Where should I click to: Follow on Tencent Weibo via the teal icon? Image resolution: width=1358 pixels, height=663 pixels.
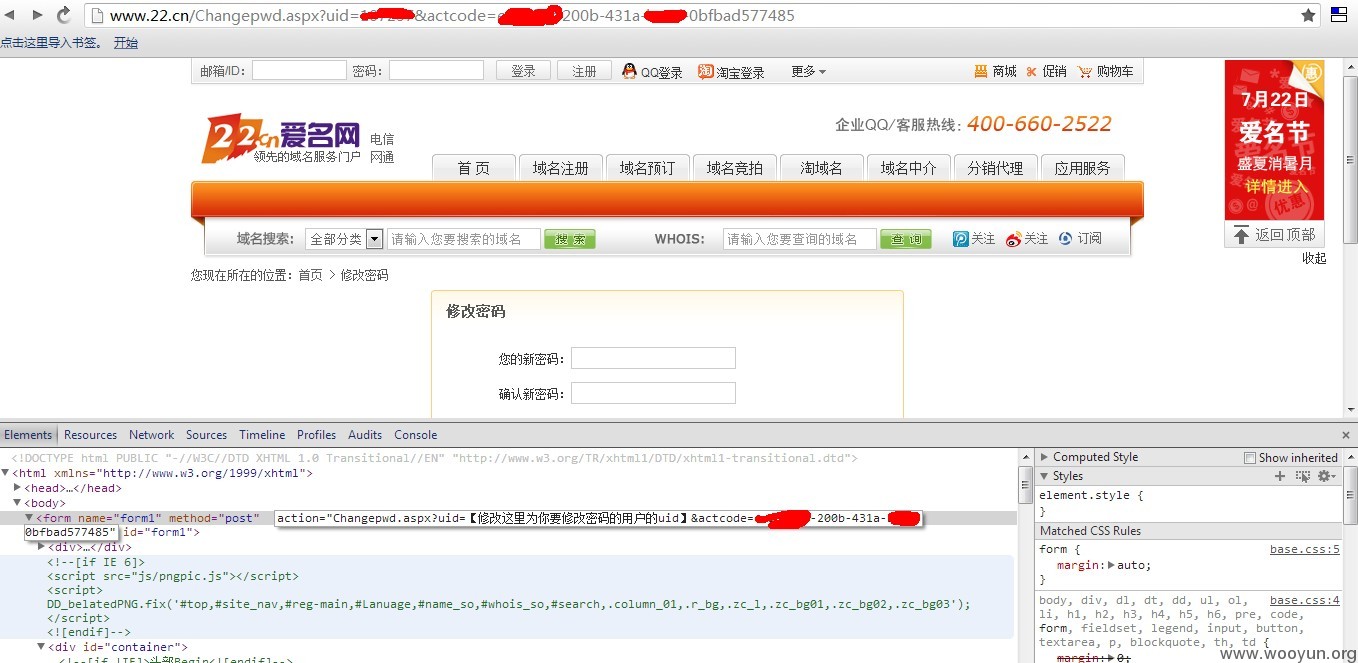point(961,238)
